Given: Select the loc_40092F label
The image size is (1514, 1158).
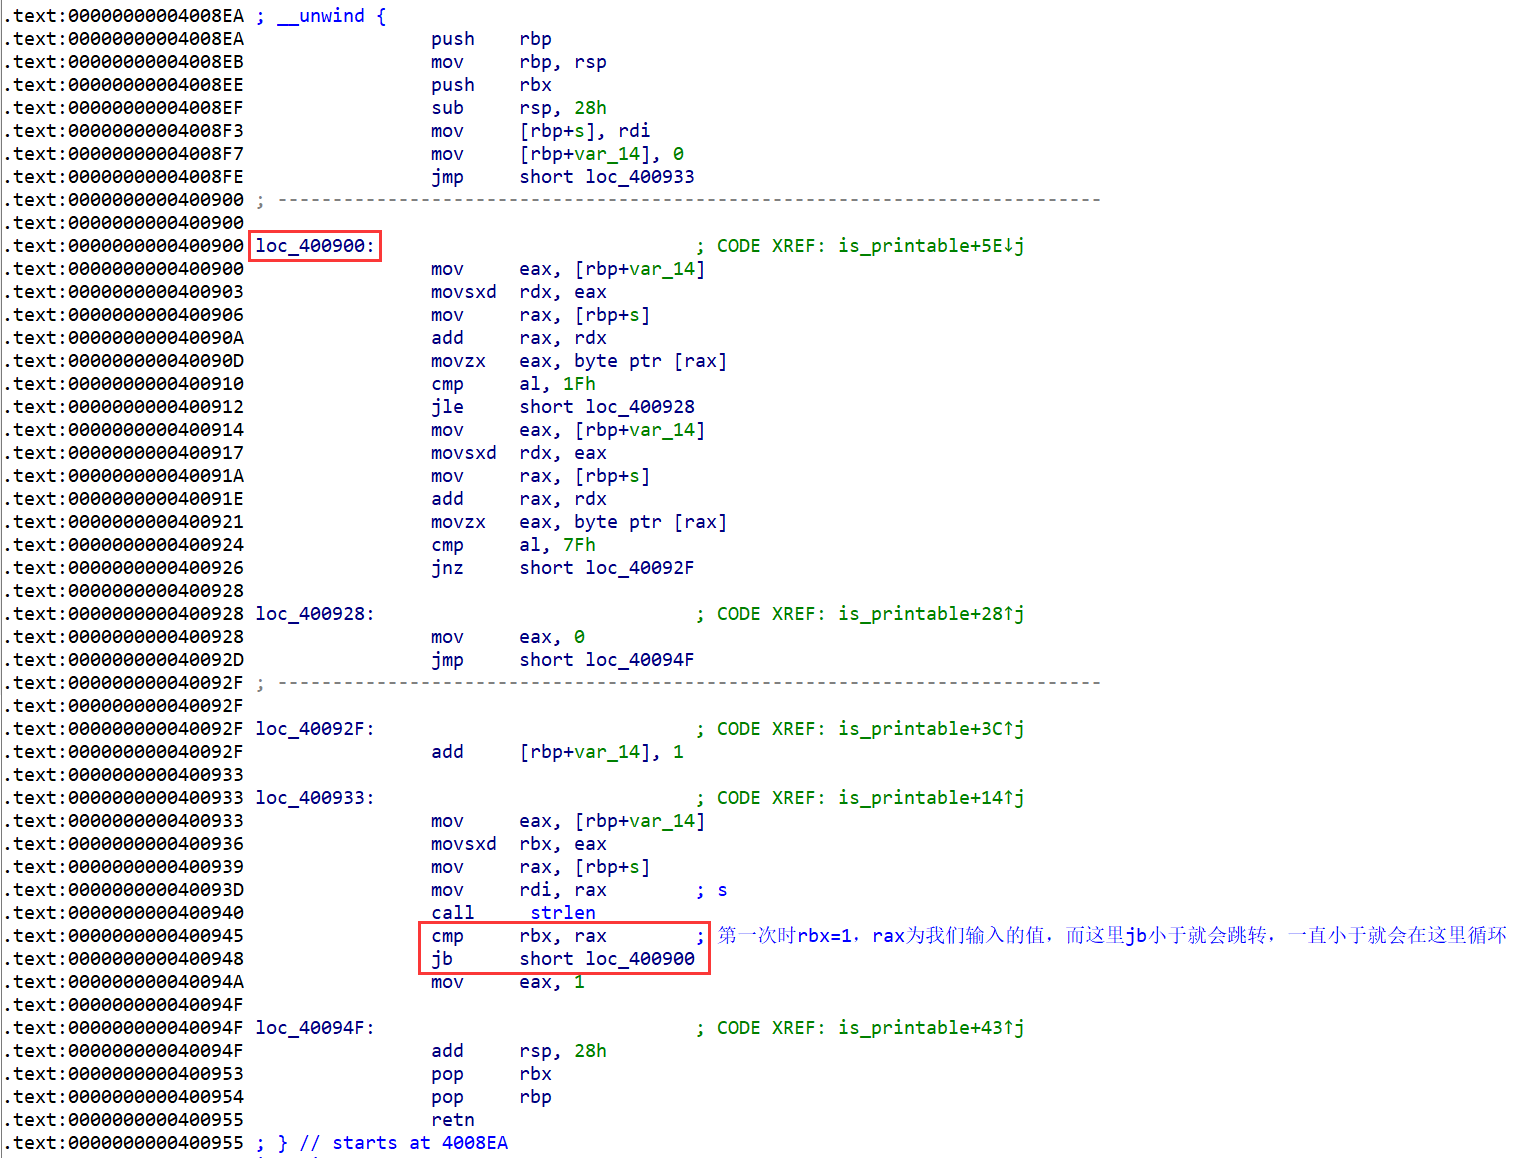Looking at the screenshot, I should click(314, 729).
